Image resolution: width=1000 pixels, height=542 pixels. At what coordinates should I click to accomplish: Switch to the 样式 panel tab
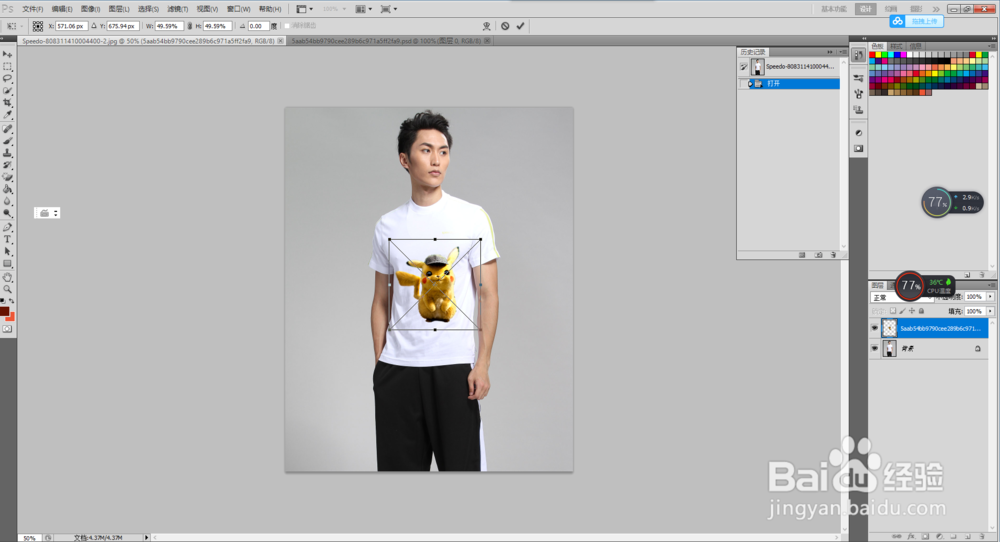897,46
